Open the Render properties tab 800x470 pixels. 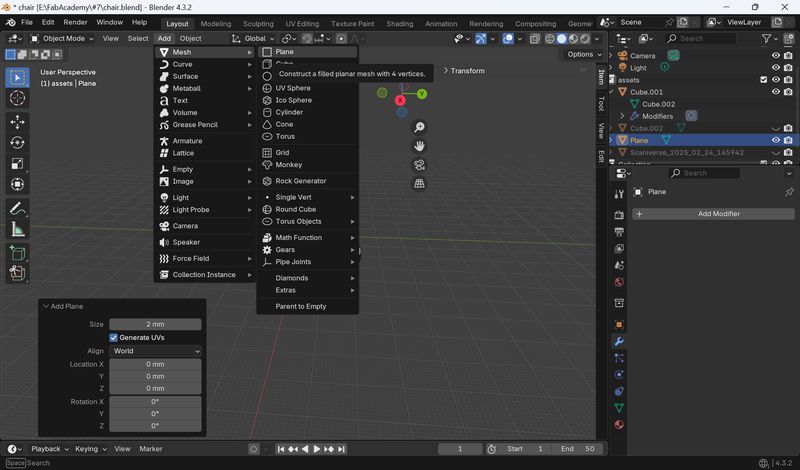point(619,215)
